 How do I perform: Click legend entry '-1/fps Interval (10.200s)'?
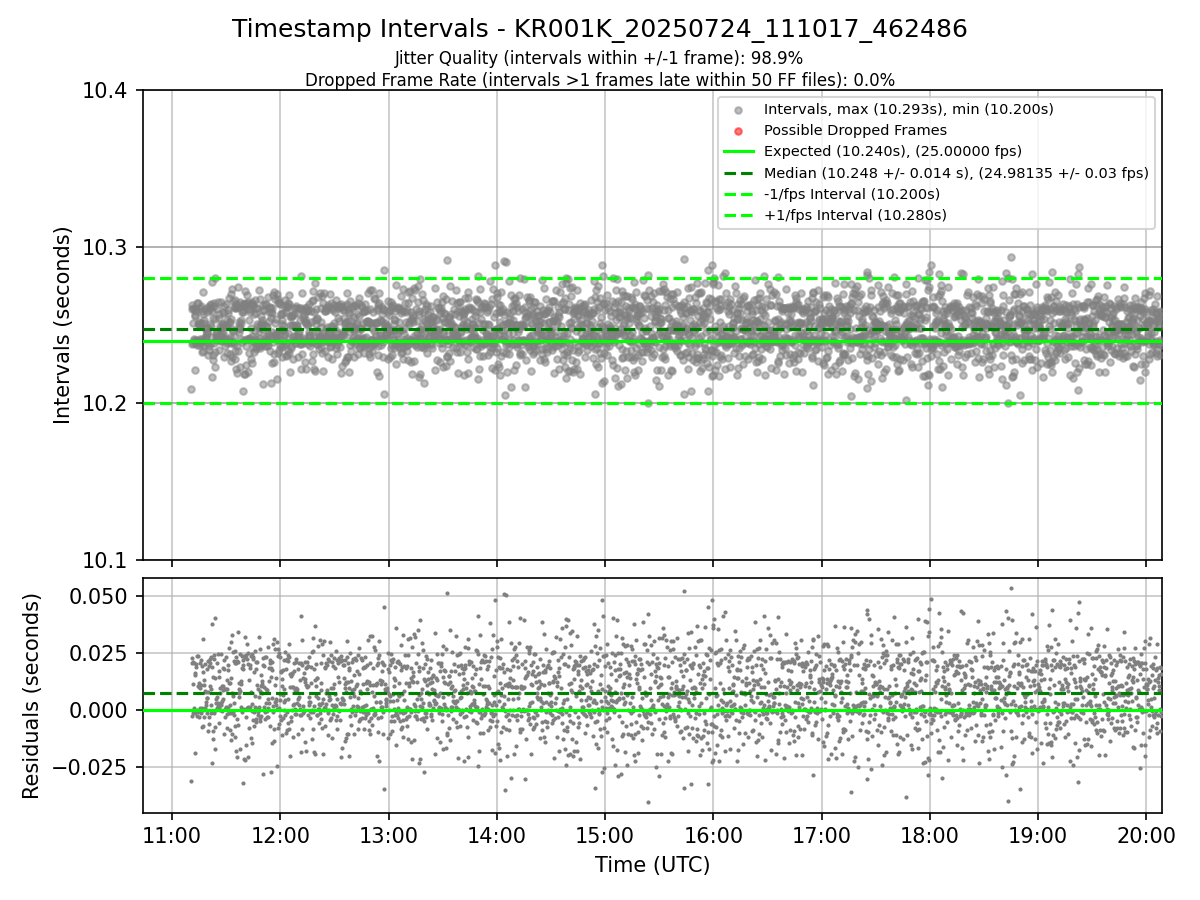pos(852,194)
